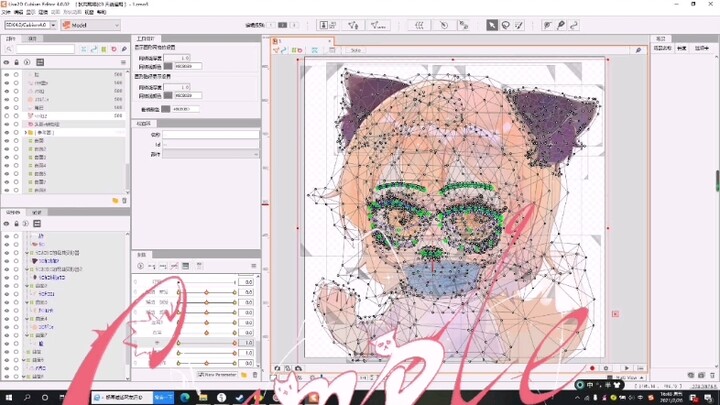Screen dimensions: 720x405
Task: Toggle eye icon in deformer panel header
Action: pyautogui.click(x=6, y=222)
